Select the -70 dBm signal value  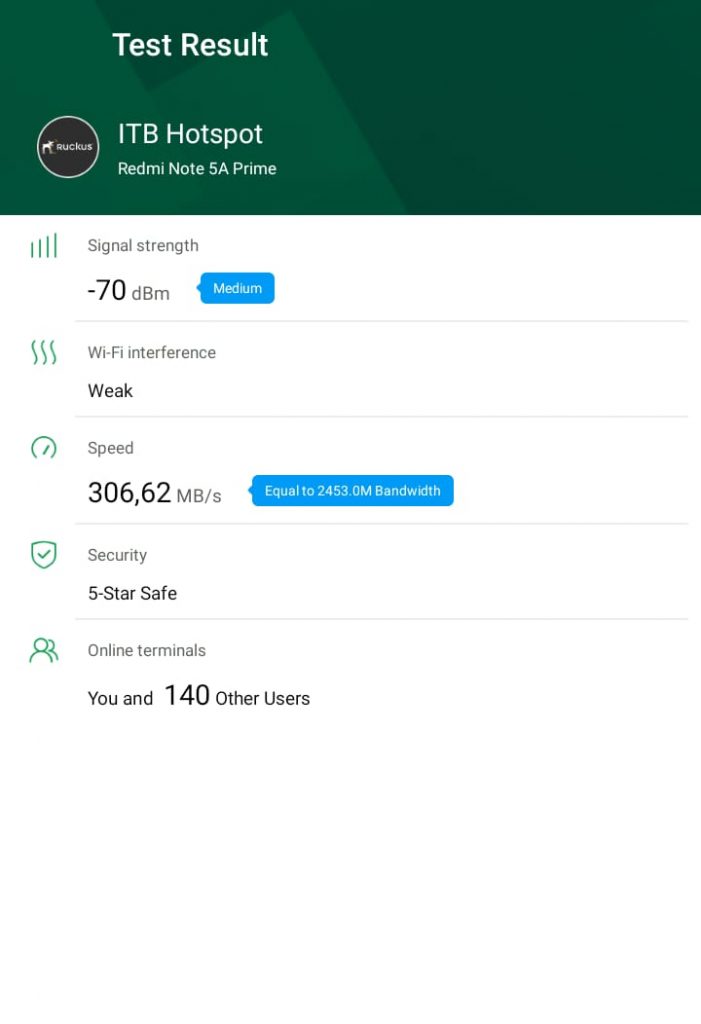click(128, 291)
